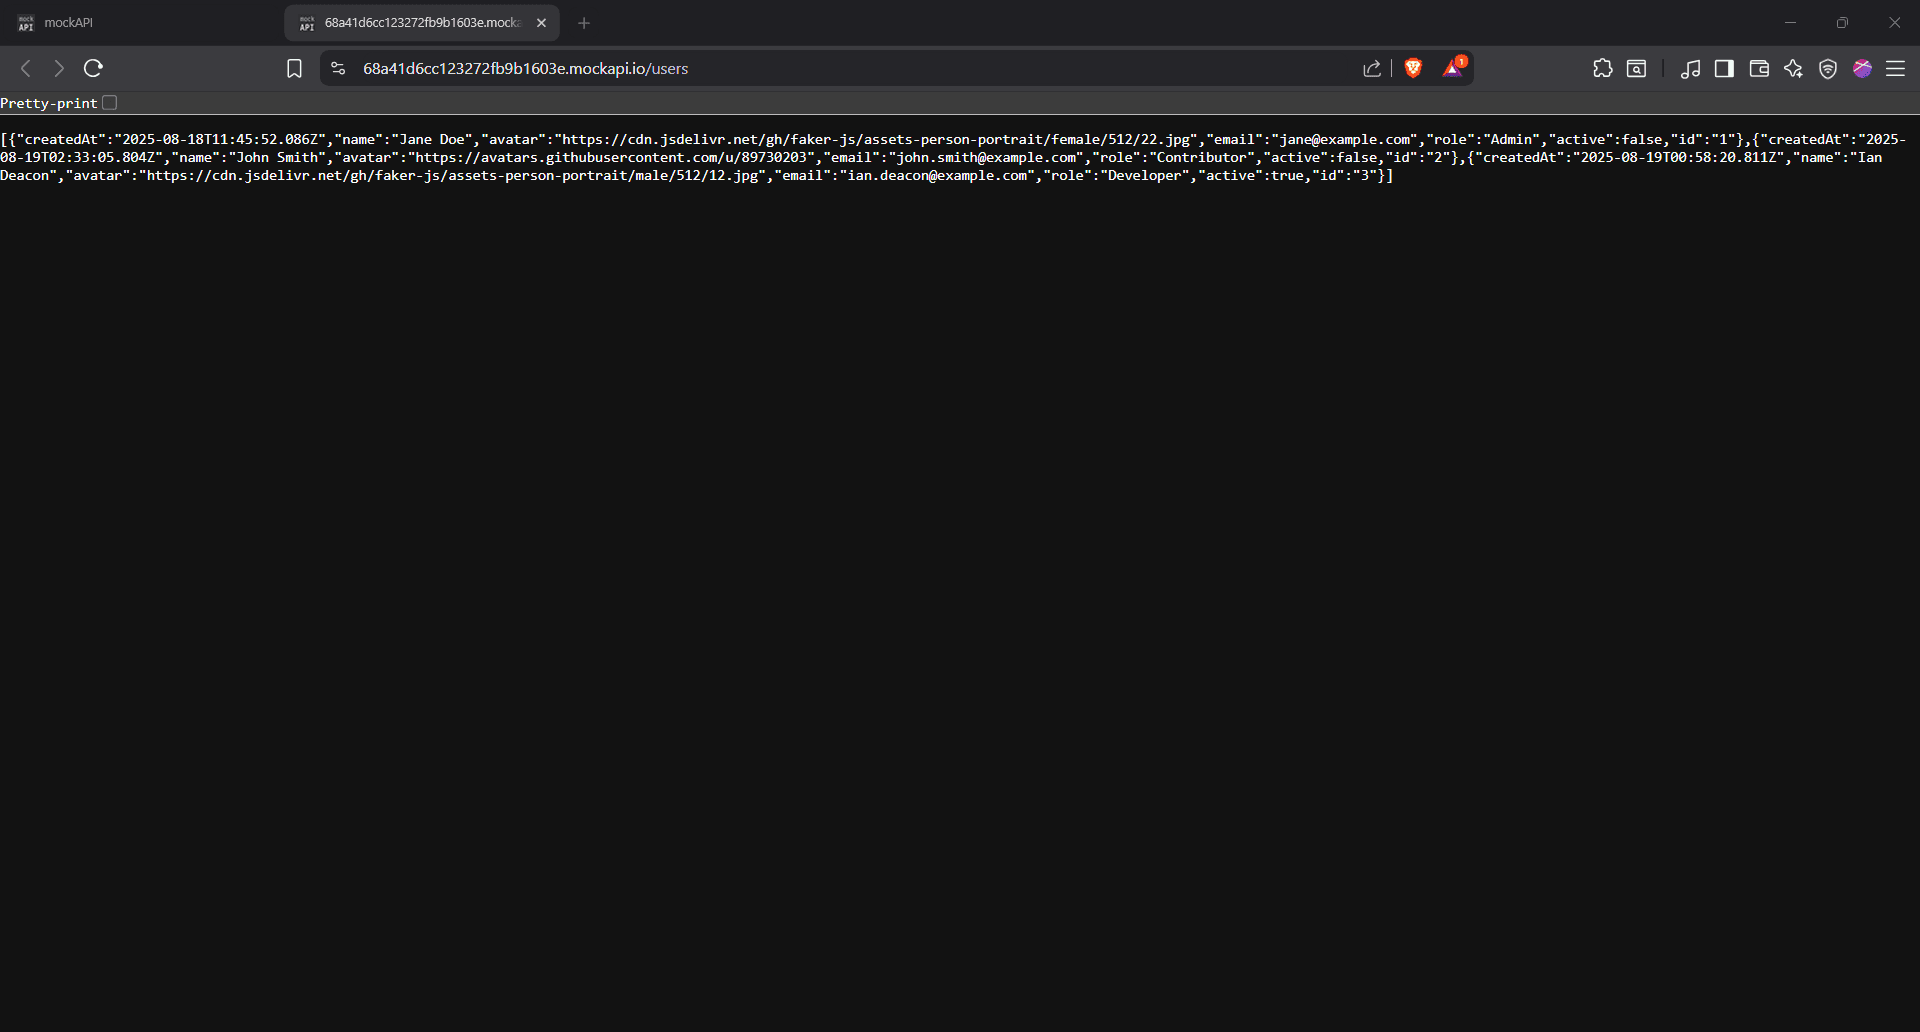Open the profile avatar menu
This screenshot has width=1920, height=1032.
[1862, 68]
